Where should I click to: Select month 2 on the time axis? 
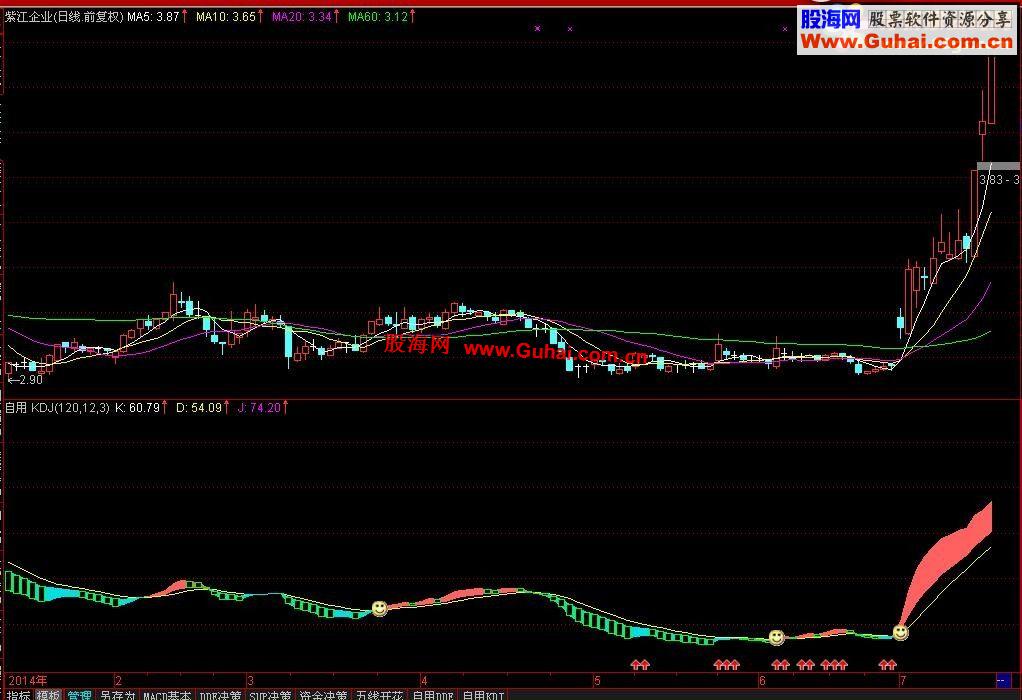[x=118, y=680]
